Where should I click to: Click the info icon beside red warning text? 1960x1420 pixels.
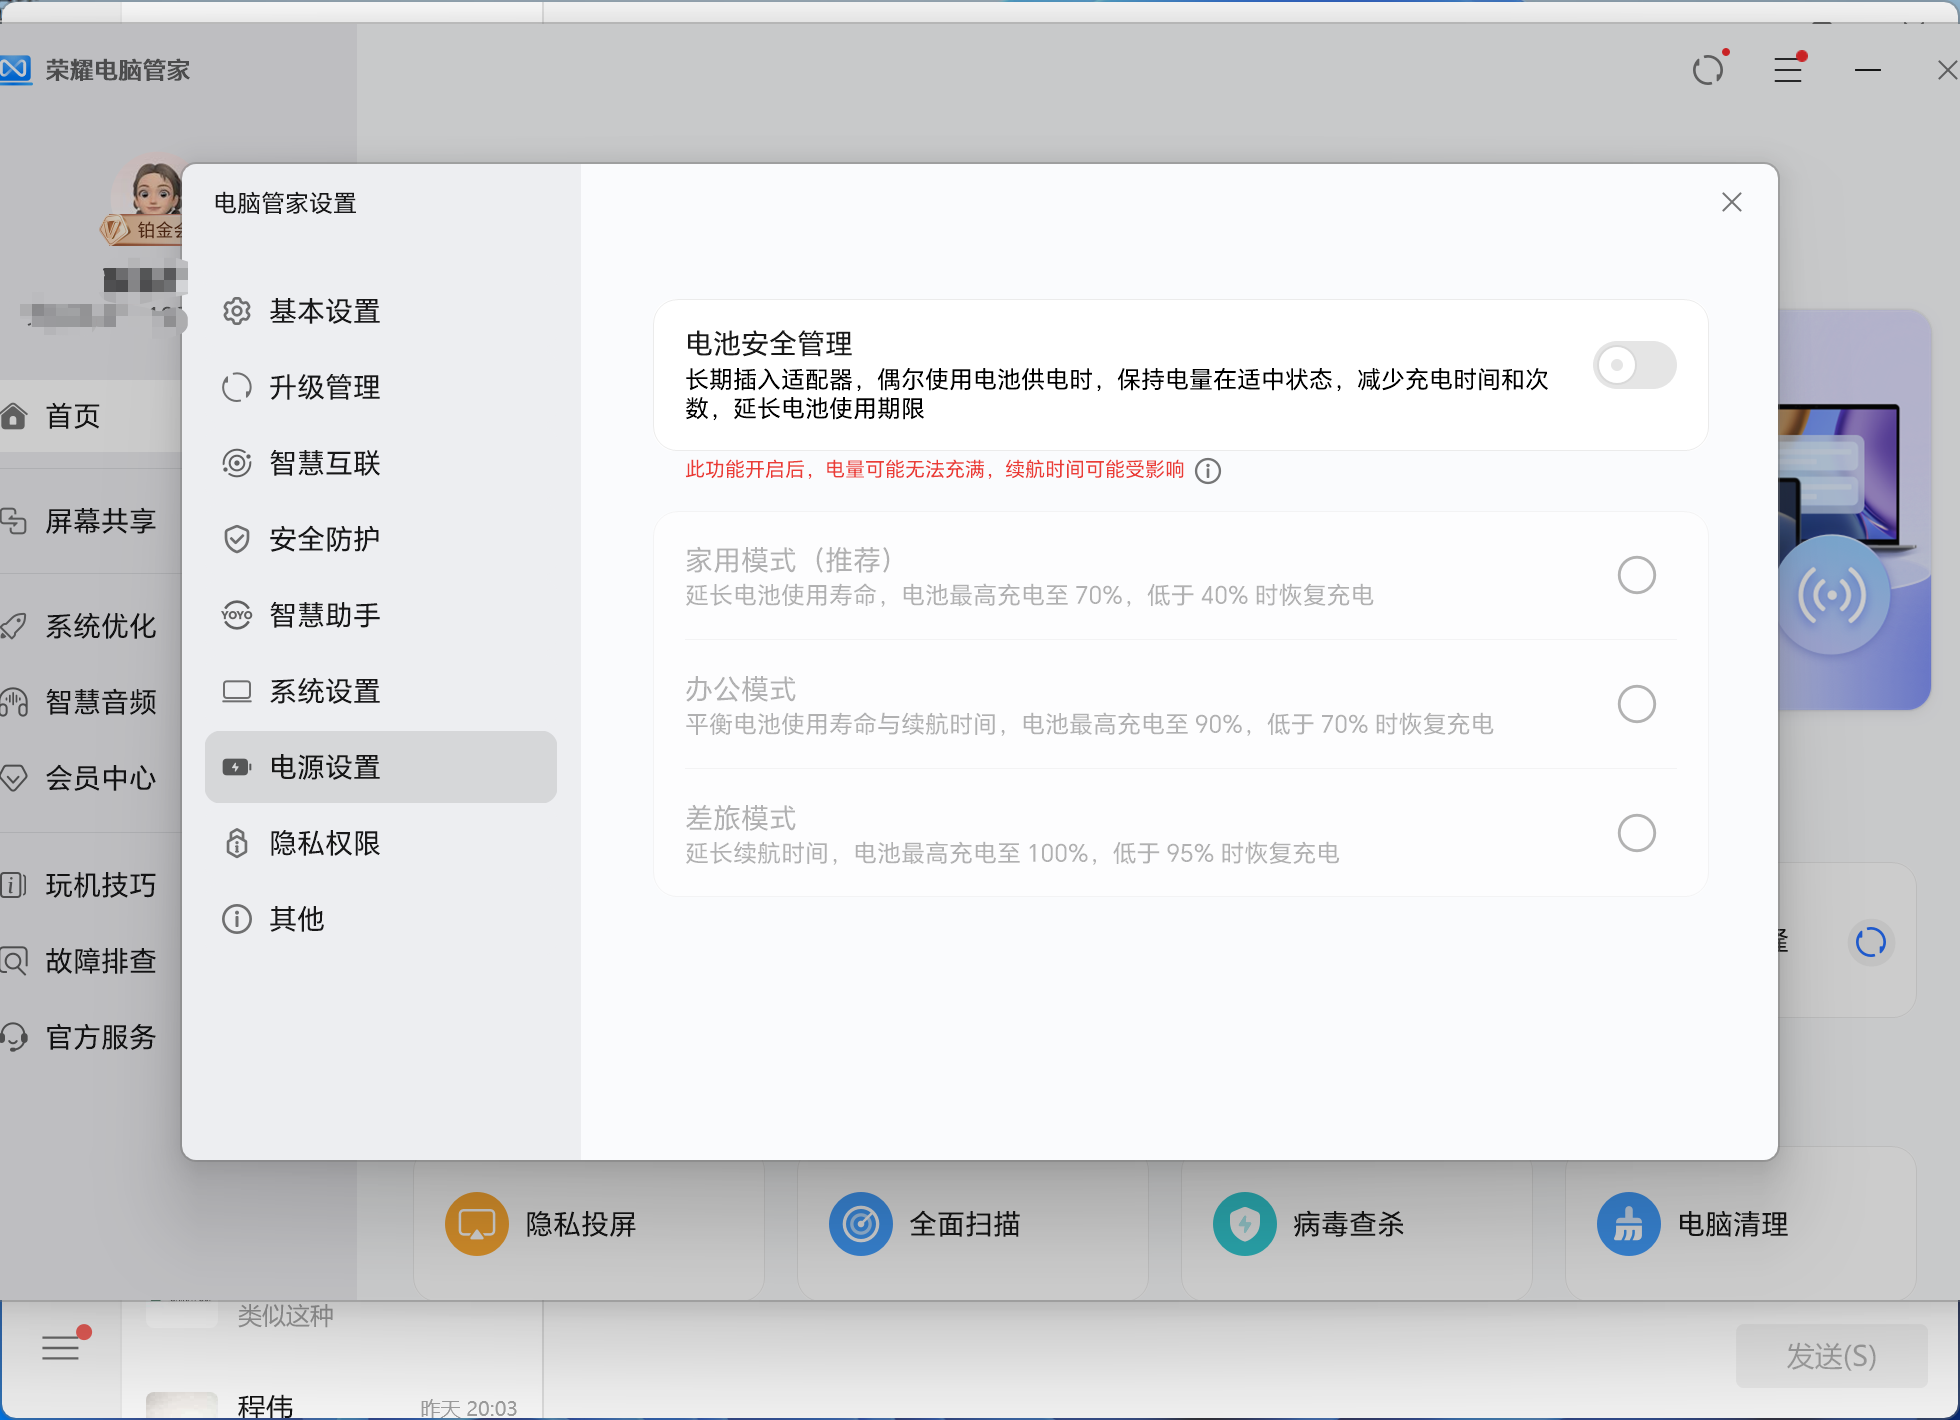[x=1208, y=471]
